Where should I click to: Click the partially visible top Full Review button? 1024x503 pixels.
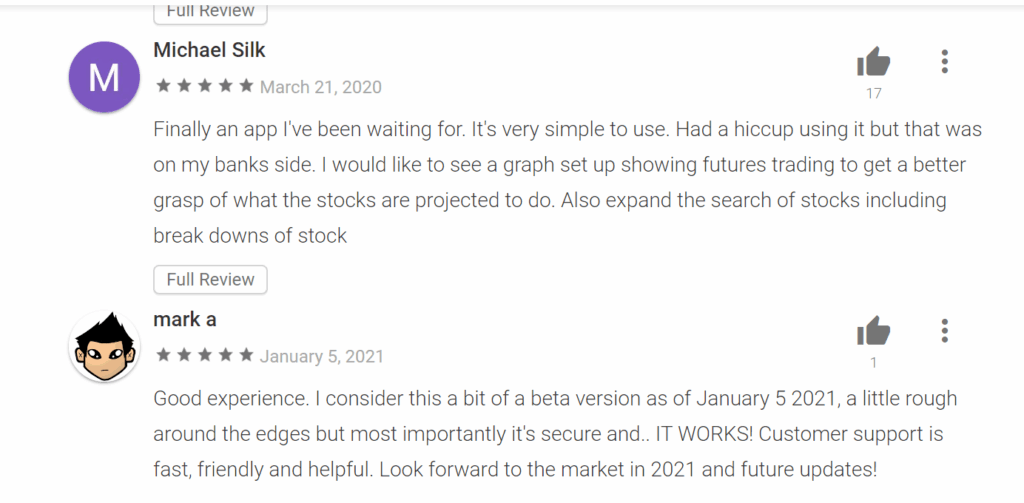[210, 10]
